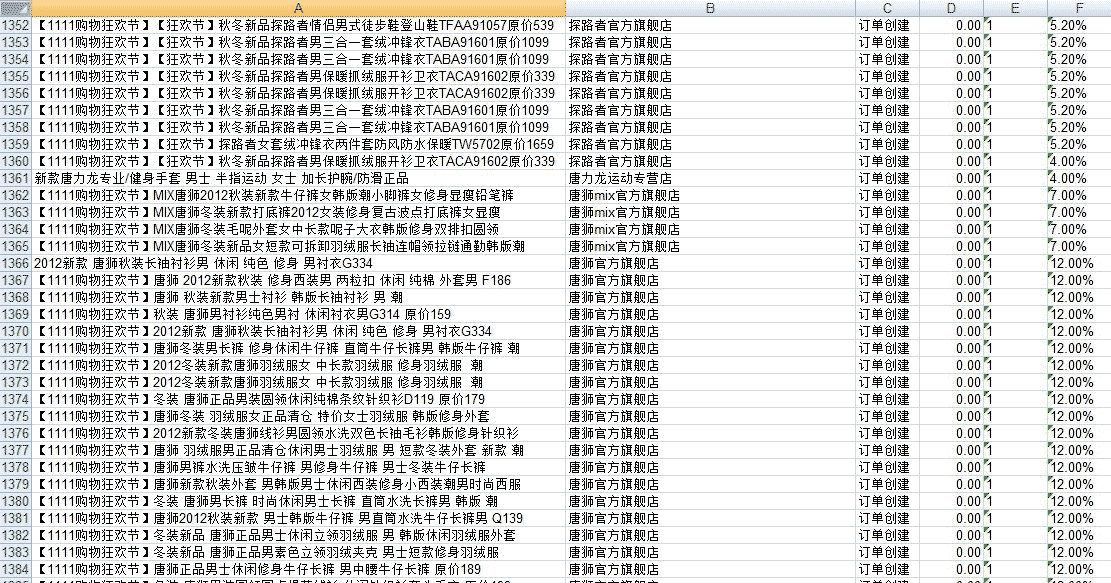The width and height of the screenshot is (1111, 583).
Task: Click the select-all corner box
Action: click(x=16, y=8)
